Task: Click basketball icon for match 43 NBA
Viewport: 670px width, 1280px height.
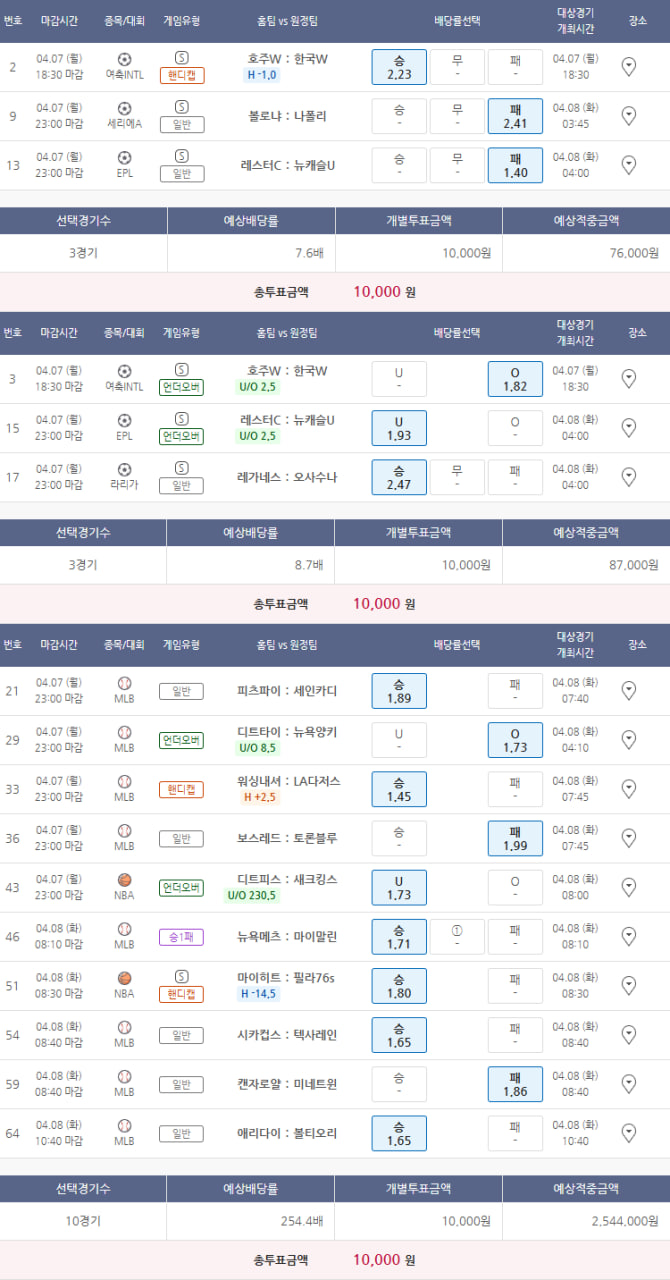Action: tap(124, 880)
